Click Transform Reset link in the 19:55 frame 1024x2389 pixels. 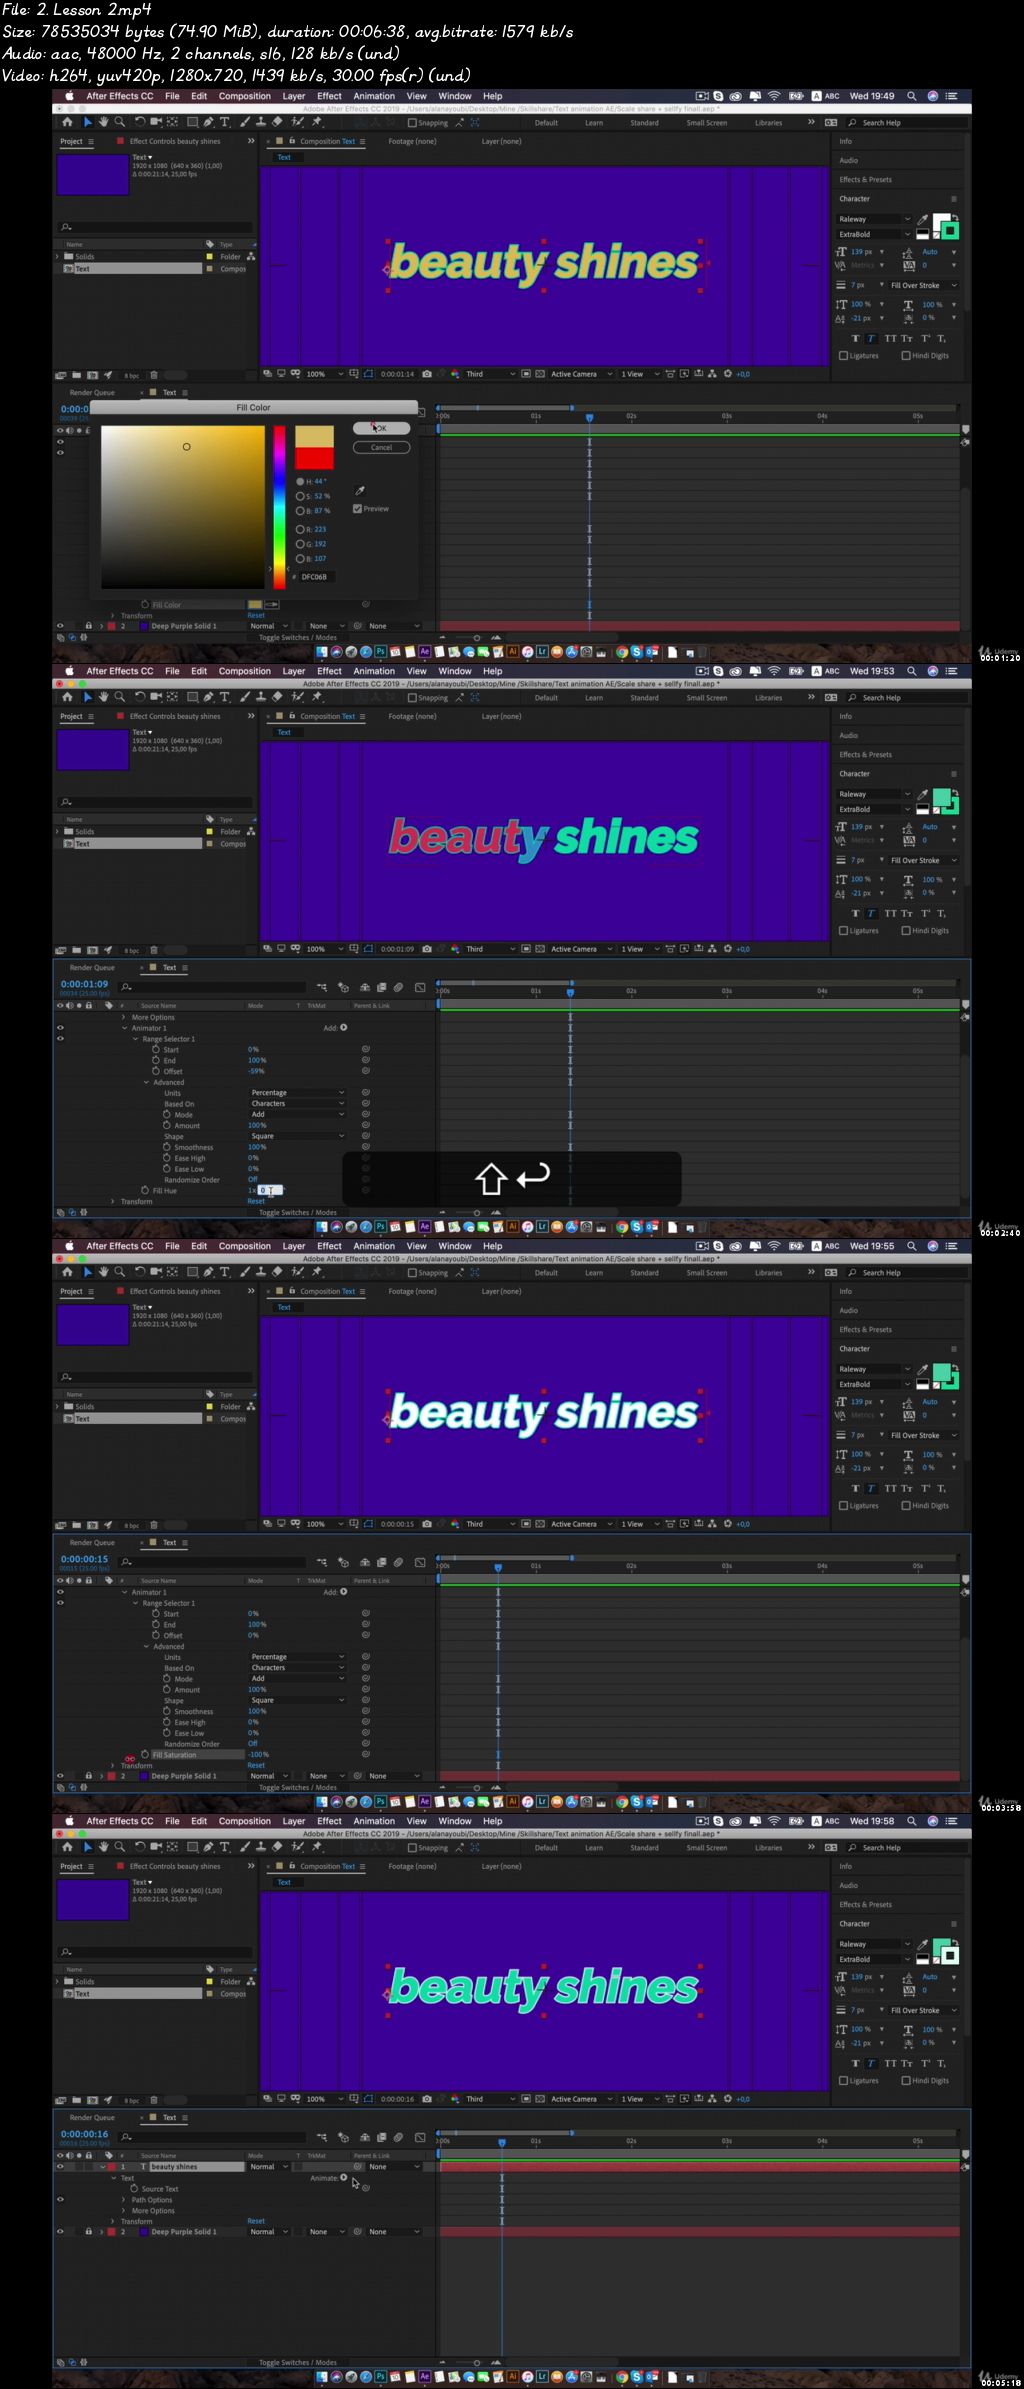256,1765
